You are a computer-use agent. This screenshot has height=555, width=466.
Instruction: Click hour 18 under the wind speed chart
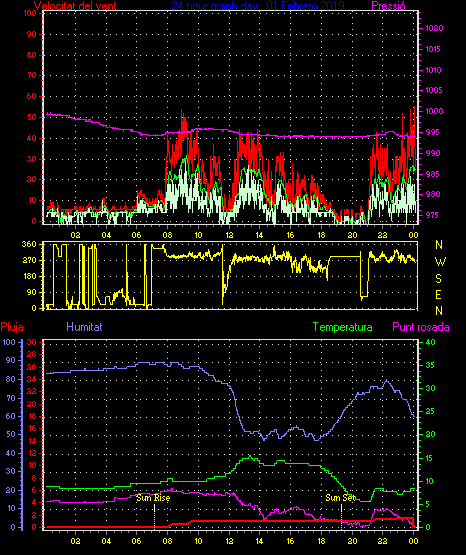tap(321, 235)
